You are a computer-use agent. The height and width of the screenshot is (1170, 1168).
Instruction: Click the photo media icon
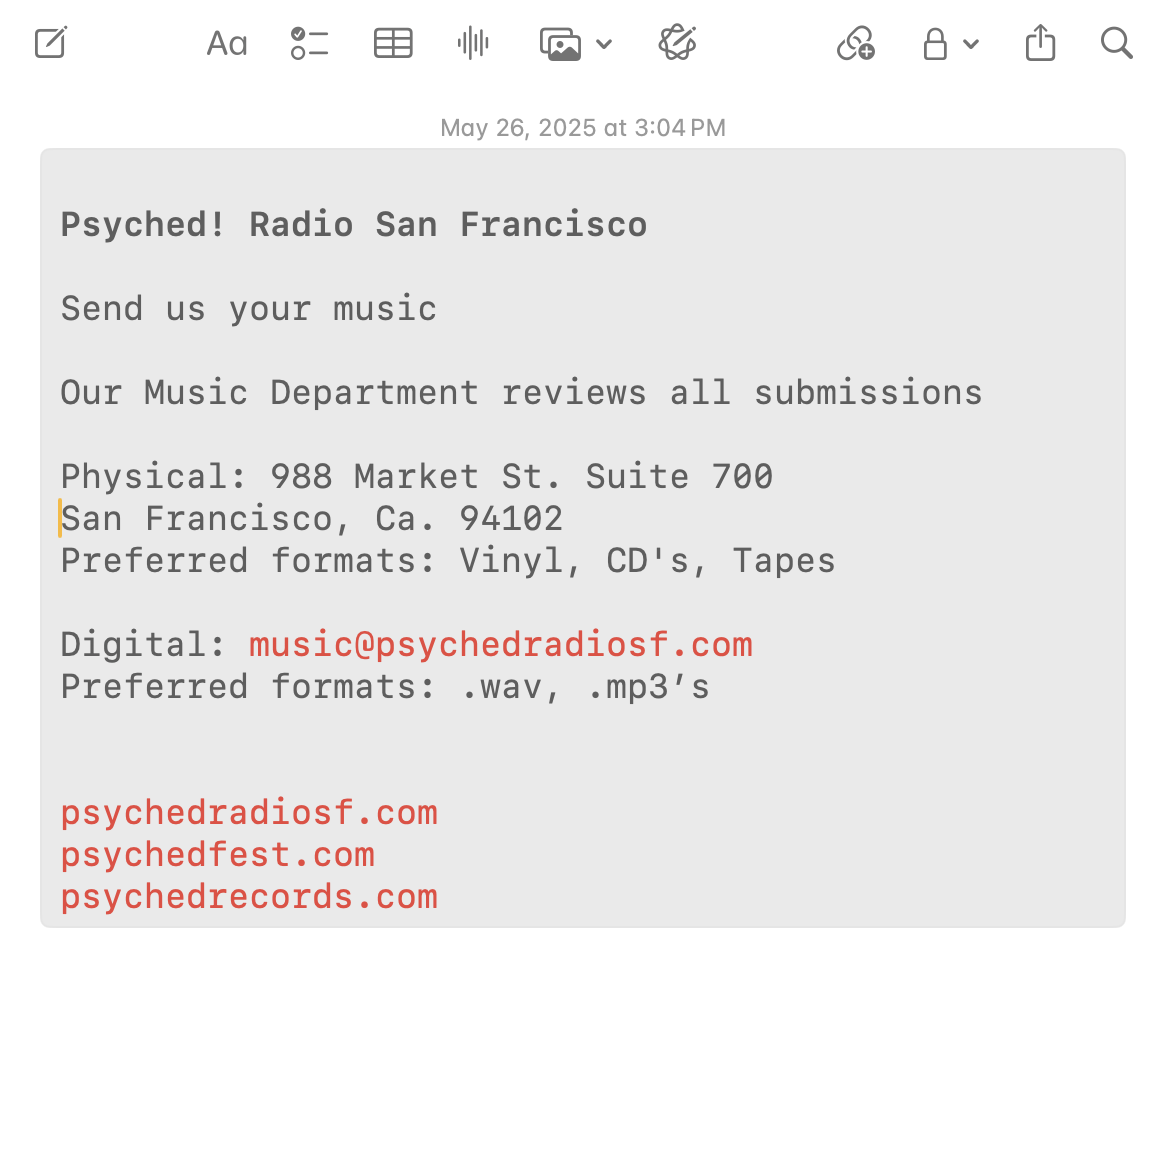click(x=560, y=44)
